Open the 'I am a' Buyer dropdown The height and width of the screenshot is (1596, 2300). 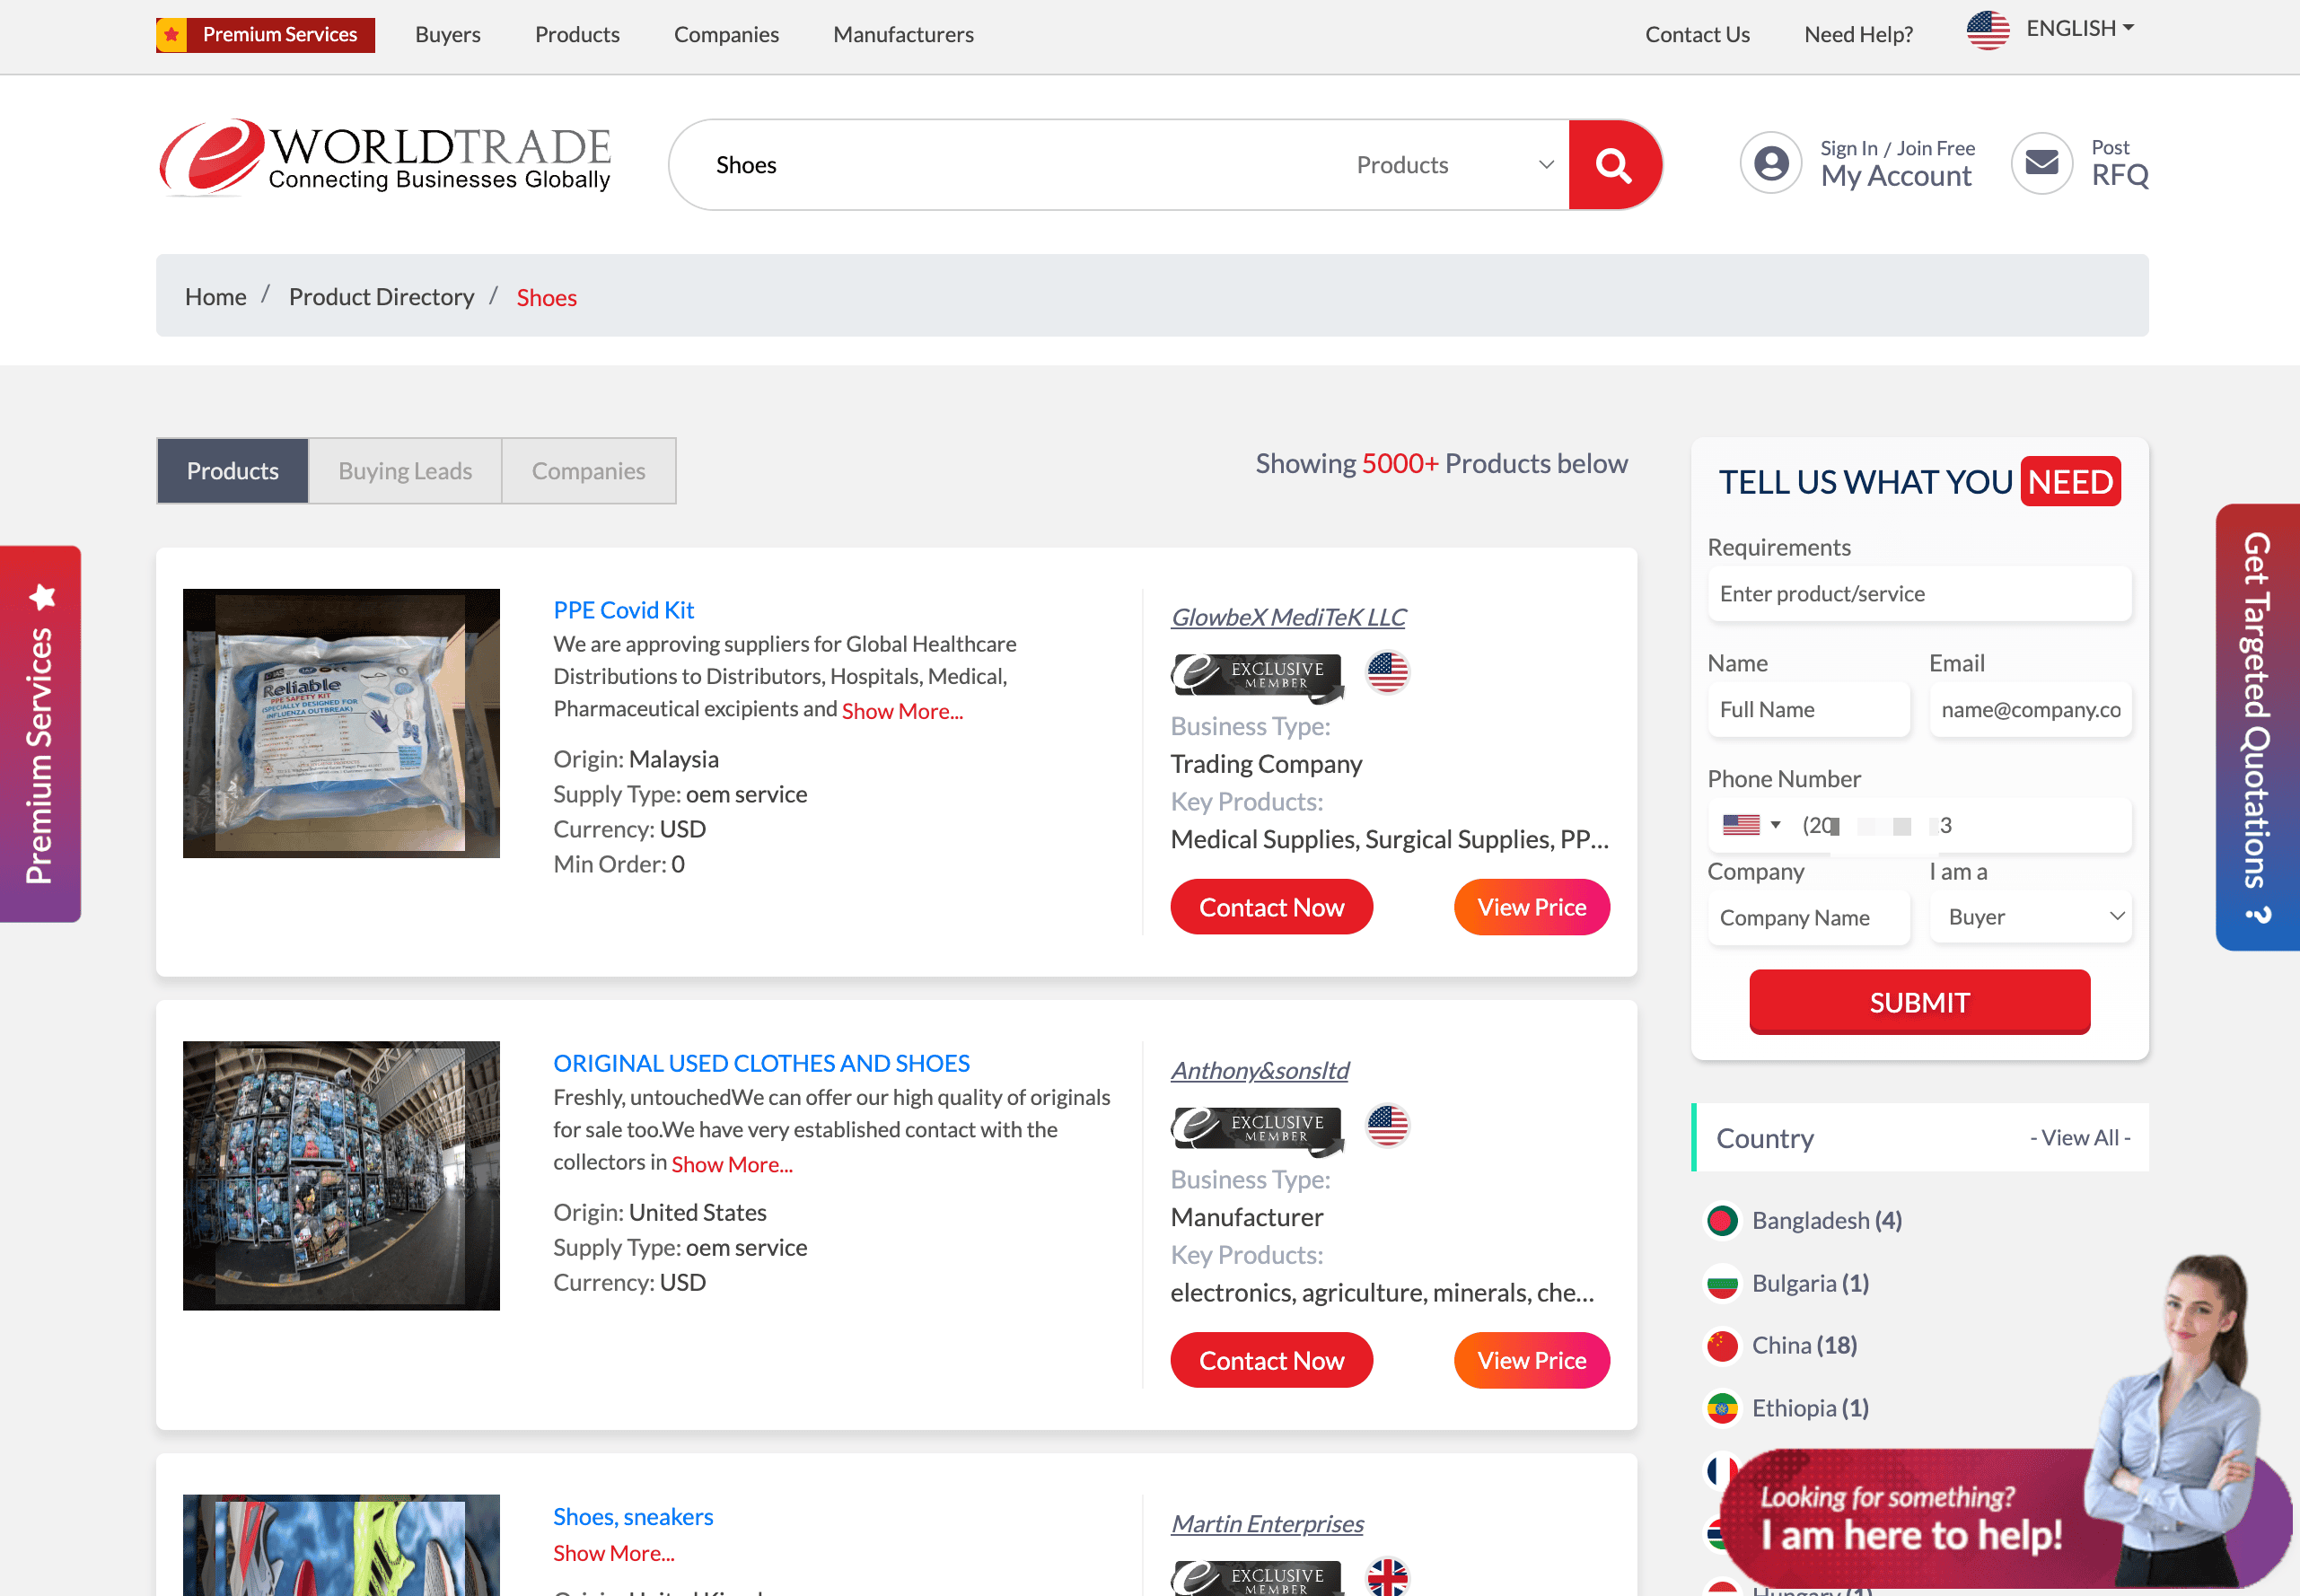coord(2030,917)
